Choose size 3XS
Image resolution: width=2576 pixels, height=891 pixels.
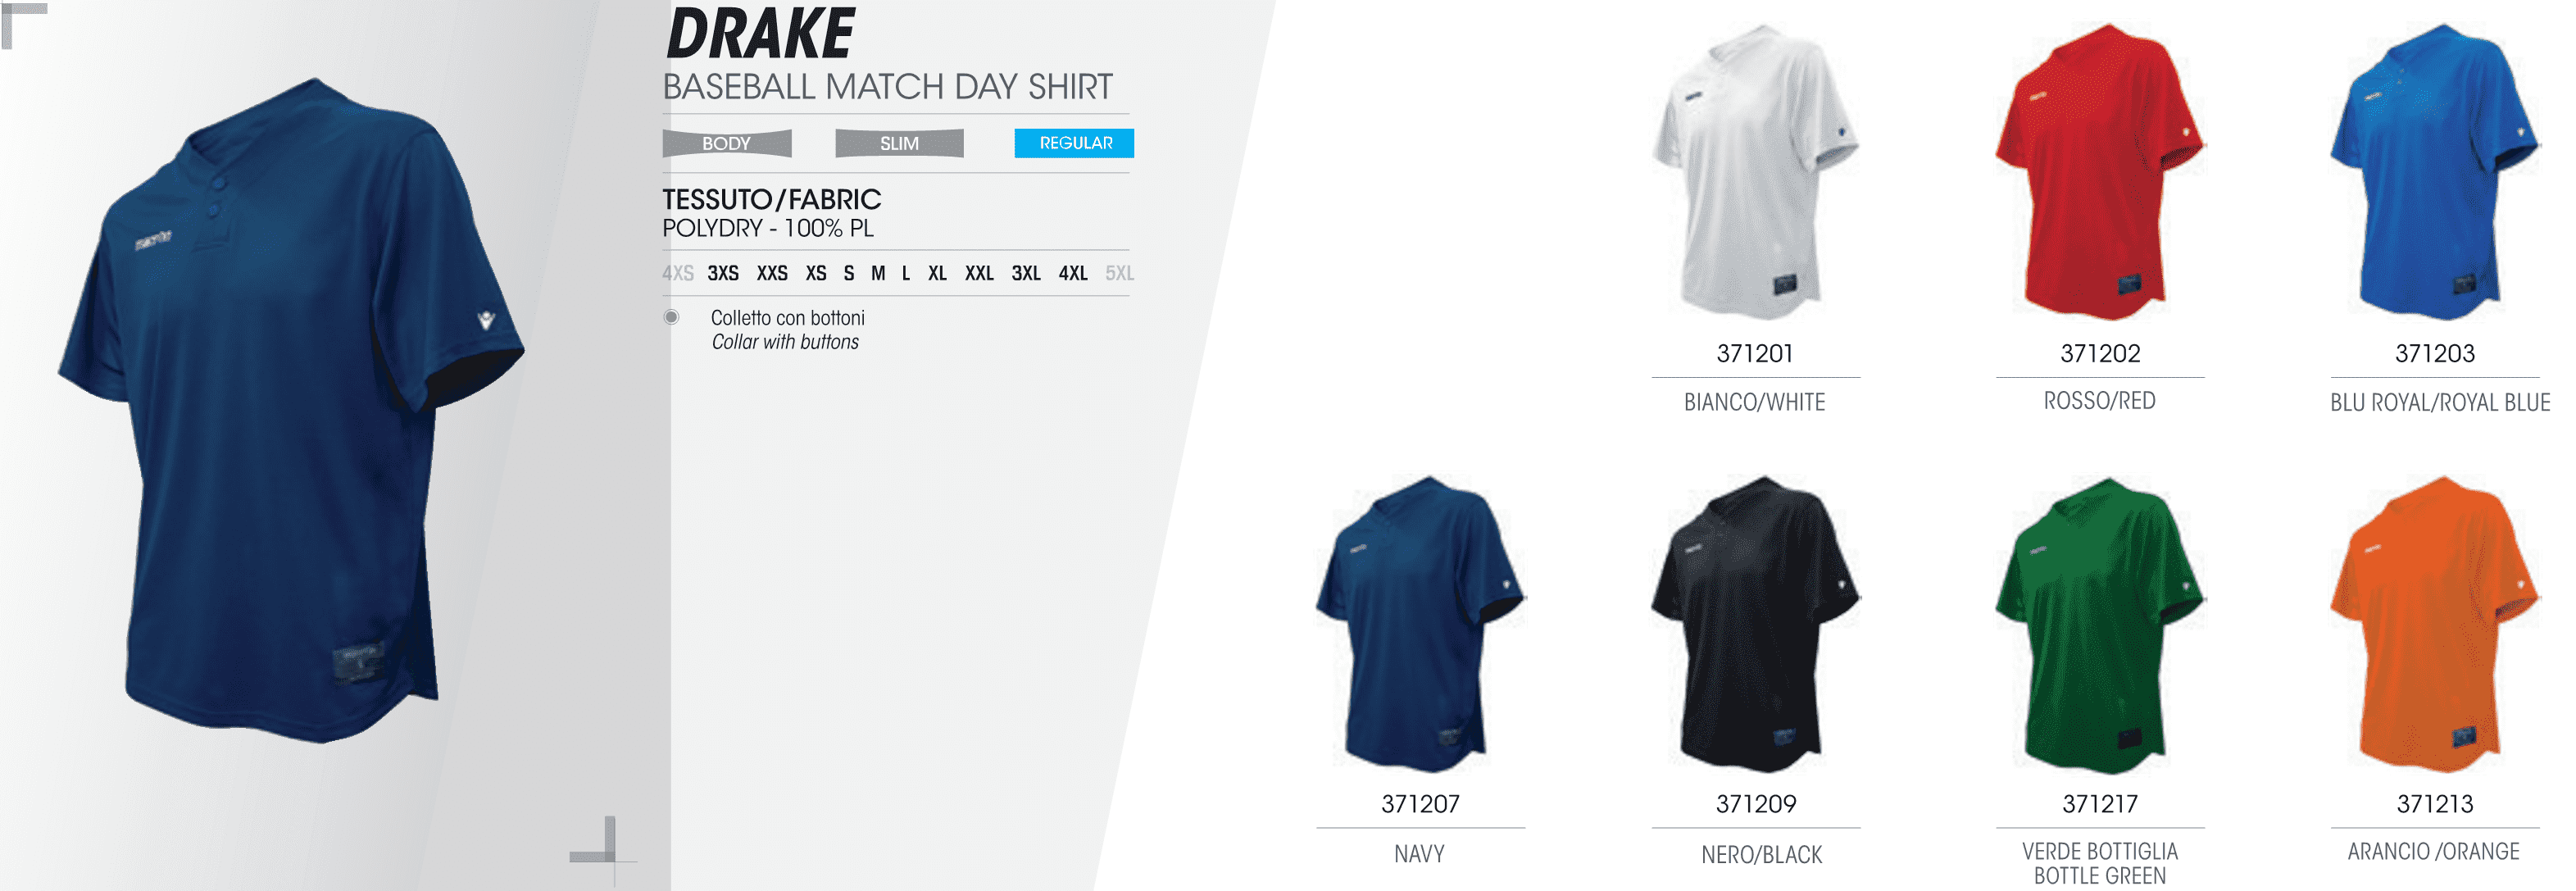pyautogui.click(x=723, y=273)
